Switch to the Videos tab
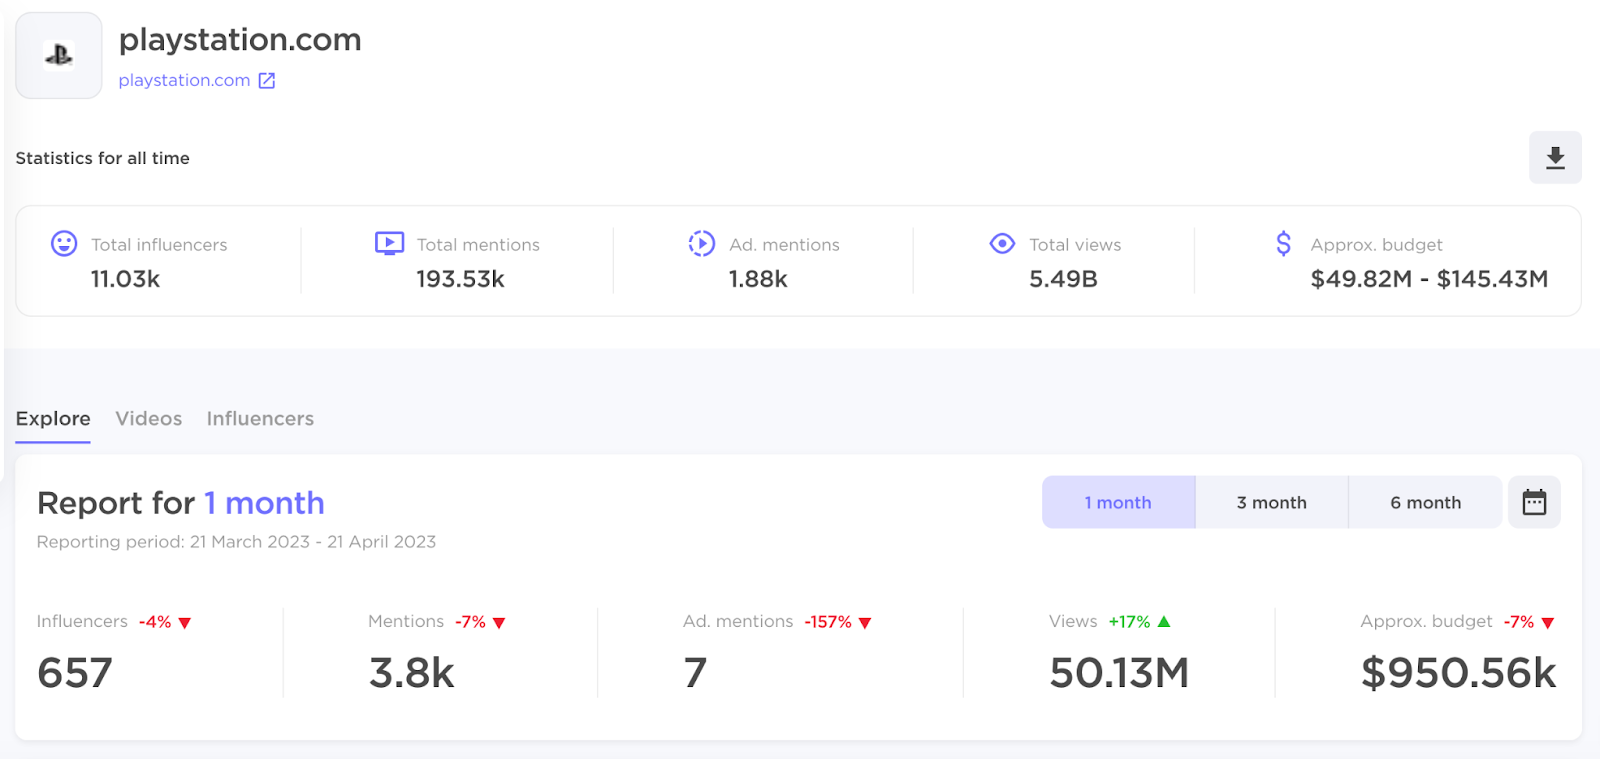Screen dimensions: 1600x759 click(x=149, y=419)
